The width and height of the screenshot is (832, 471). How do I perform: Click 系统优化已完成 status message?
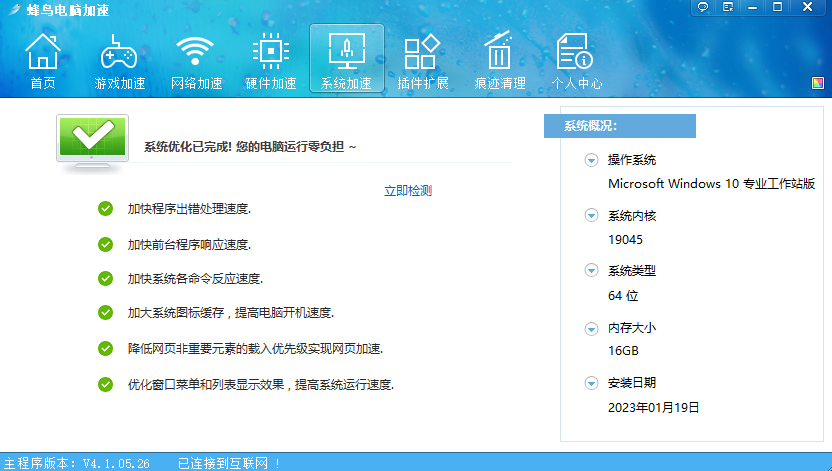250,146
